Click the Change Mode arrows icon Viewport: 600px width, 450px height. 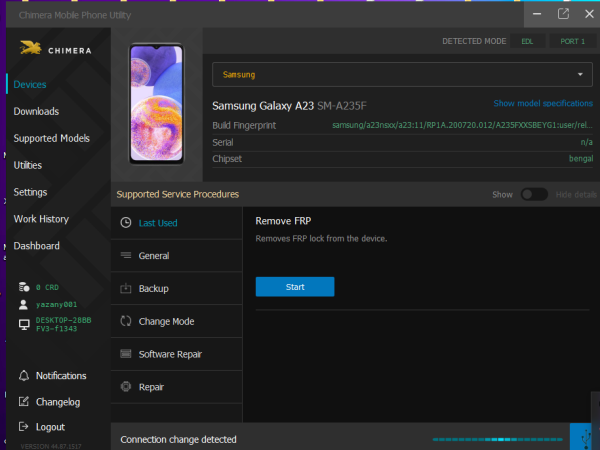coord(126,321)
